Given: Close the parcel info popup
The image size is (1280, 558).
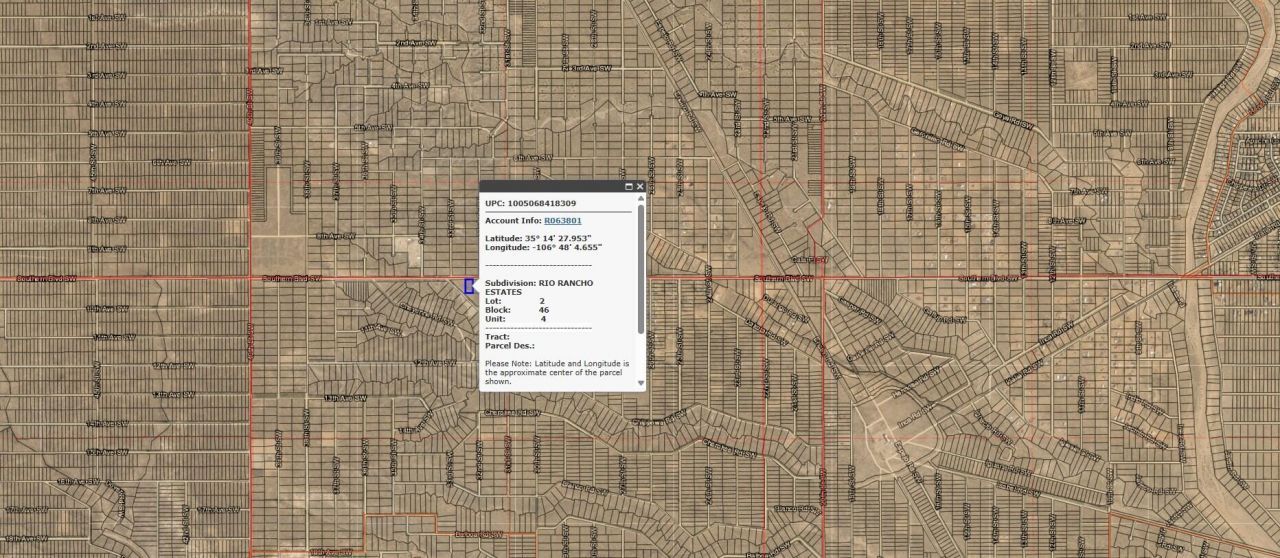Looking at the screenshot, I should tap(640, 187).
